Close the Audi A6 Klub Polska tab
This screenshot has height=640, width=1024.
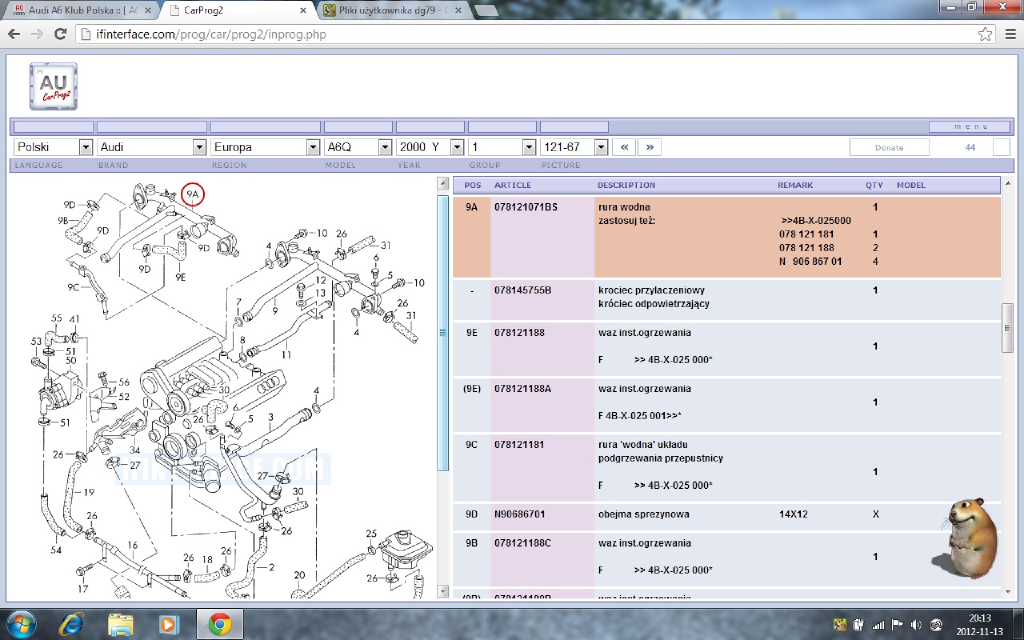(x=148, y=10)
